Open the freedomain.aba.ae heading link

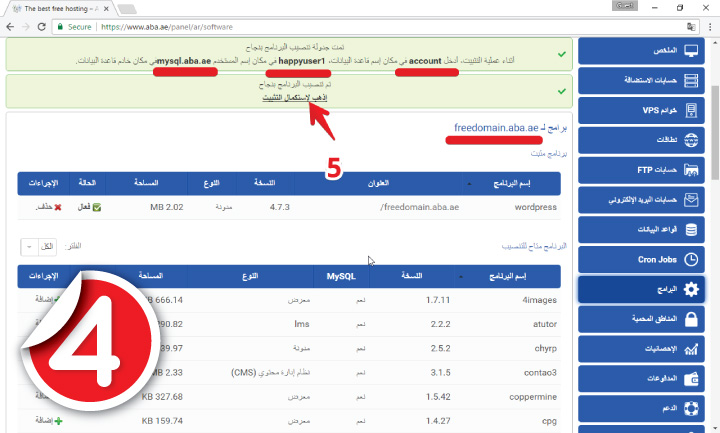pyautogui.click(x=496, y=128)
